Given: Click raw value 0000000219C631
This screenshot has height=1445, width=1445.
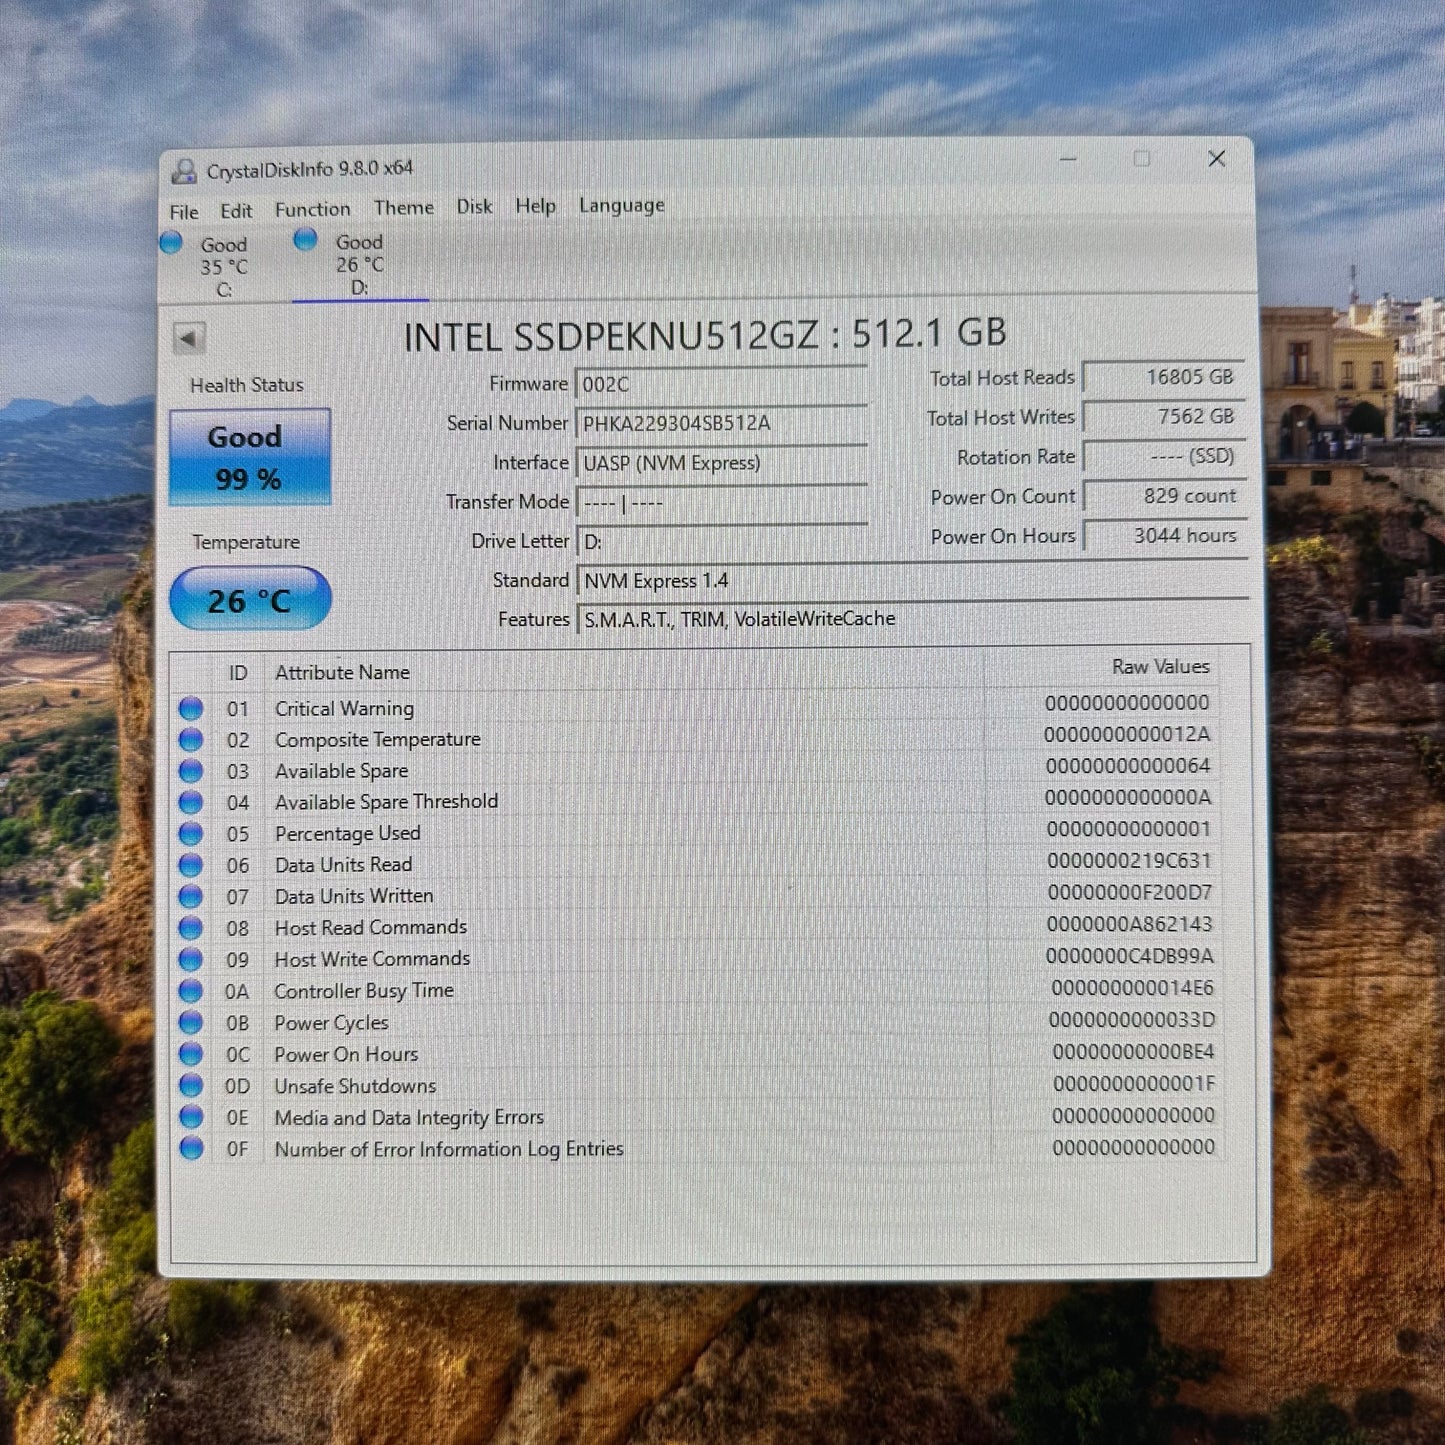Looking at the screenshot, I should click(1129, 860).
